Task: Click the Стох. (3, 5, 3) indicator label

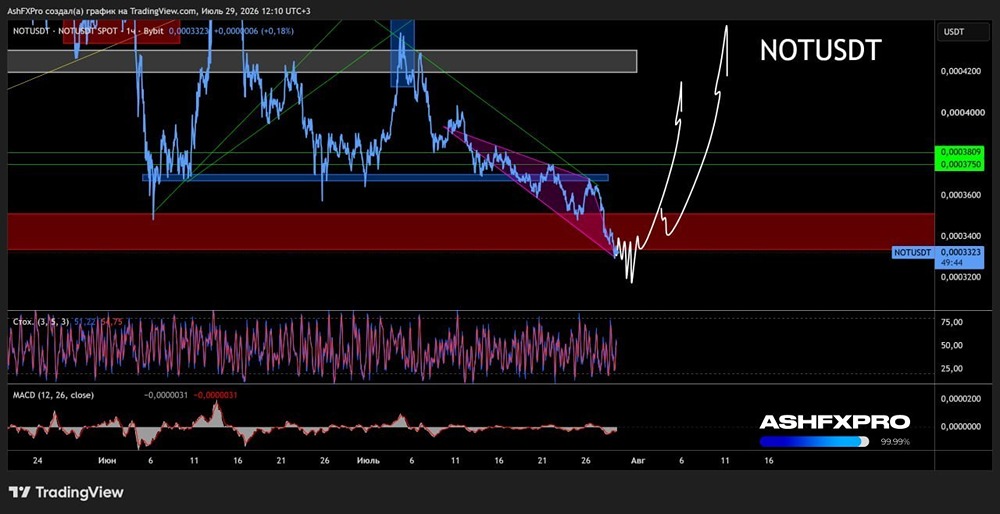Action: point(41,322)
